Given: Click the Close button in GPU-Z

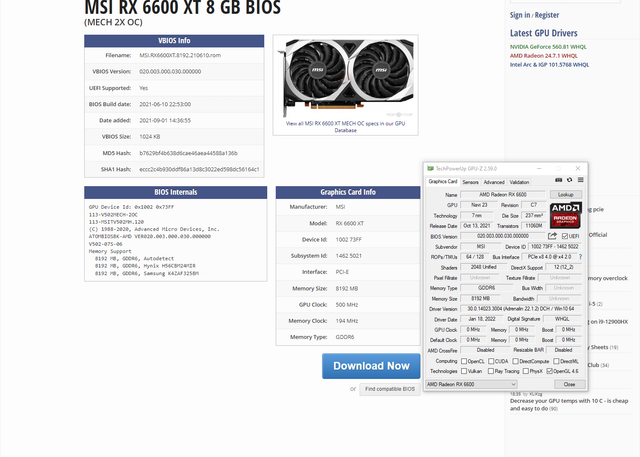Looking at the screenshot, I should (569, 384).
